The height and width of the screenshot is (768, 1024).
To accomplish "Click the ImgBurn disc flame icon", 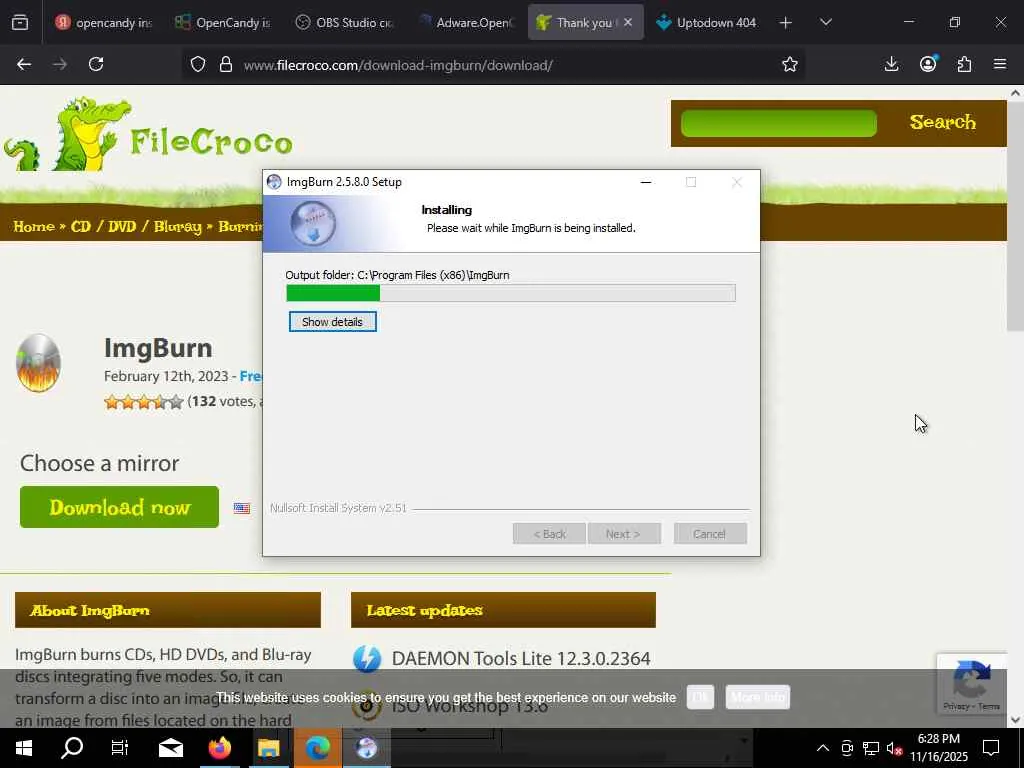I will click(39, 363).
